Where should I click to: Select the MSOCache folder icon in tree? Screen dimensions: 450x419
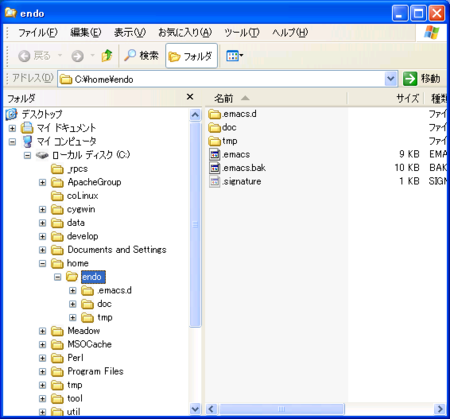pos(57,344)
